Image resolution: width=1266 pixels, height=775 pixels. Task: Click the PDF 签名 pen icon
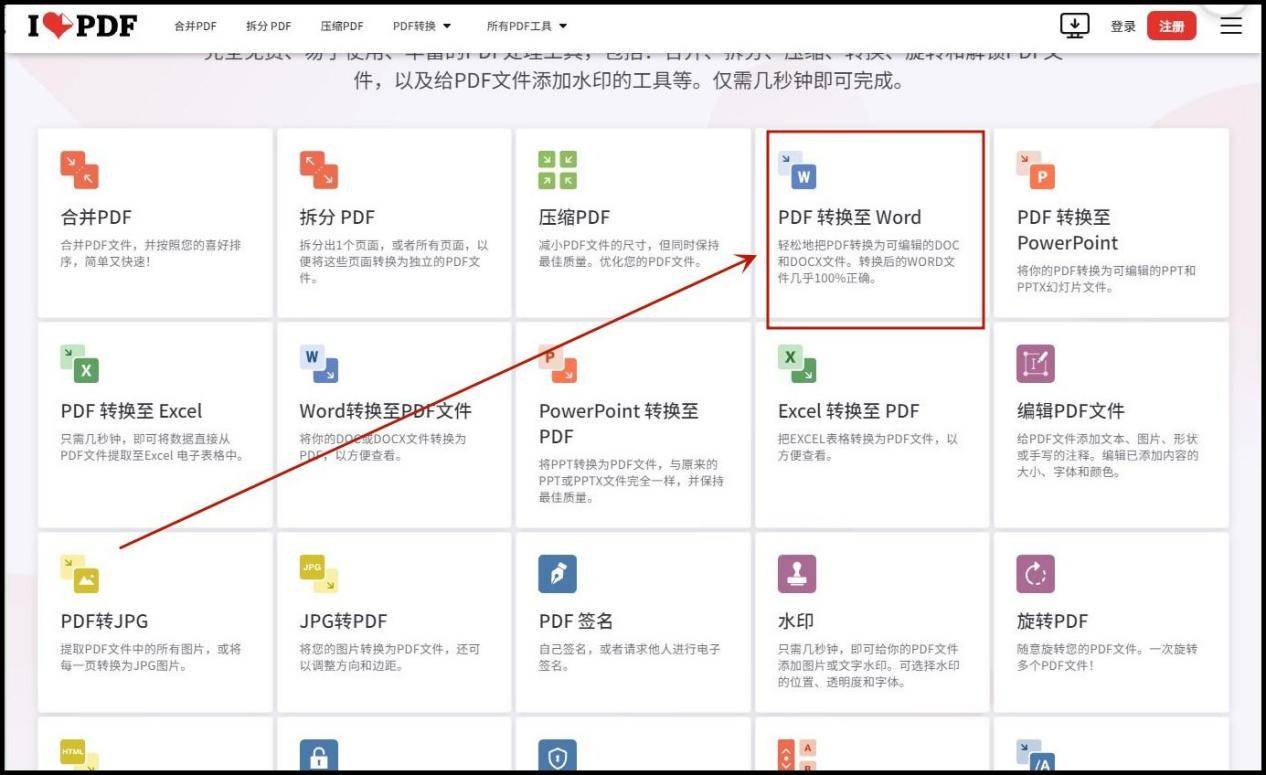pos(558,573)
